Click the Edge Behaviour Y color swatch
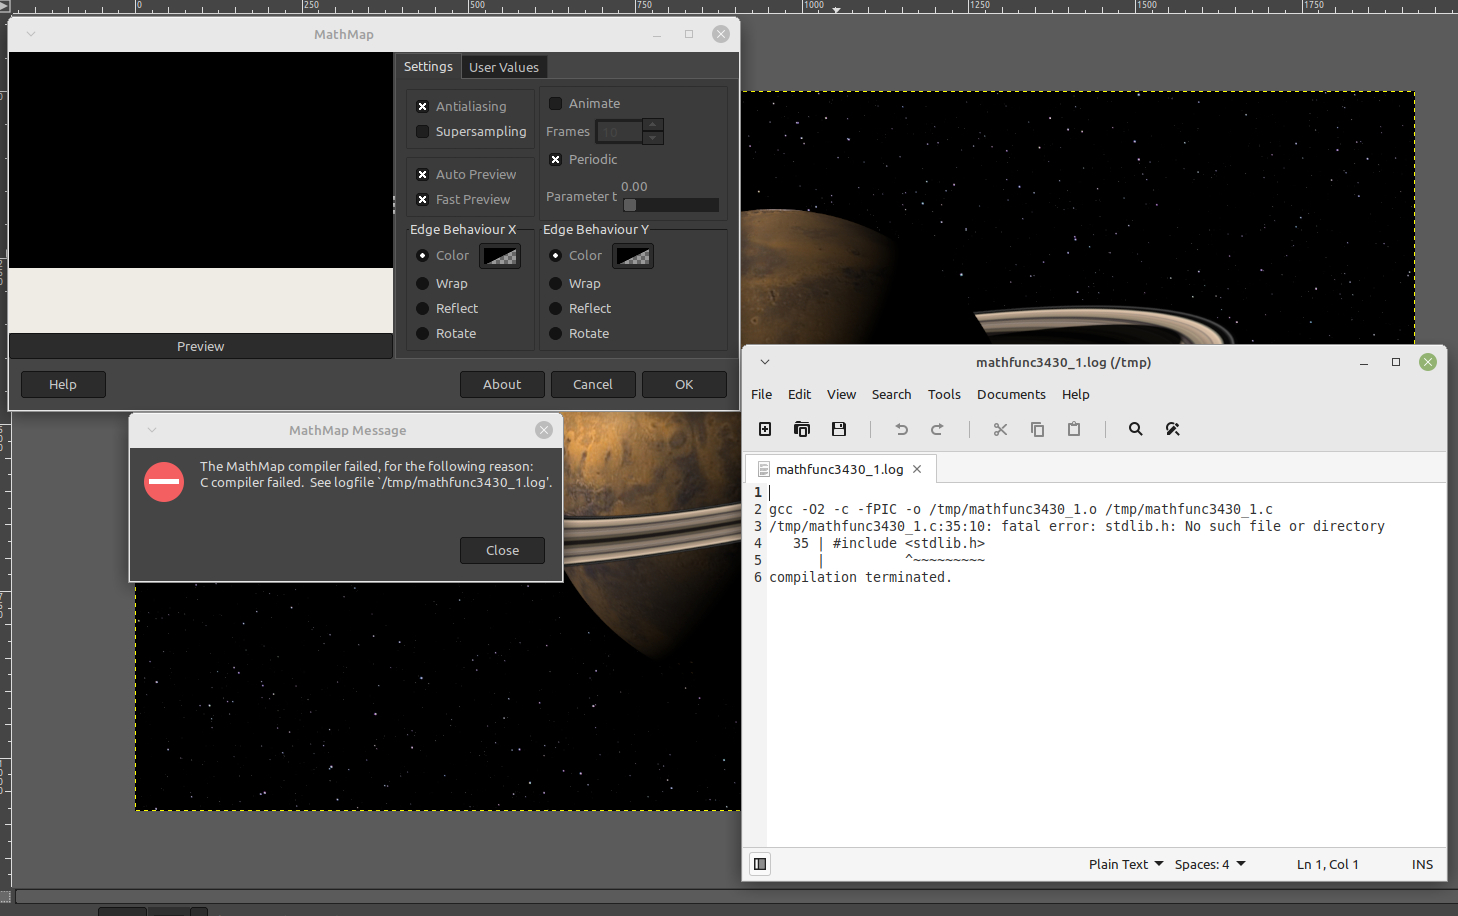 click(633, 256)
